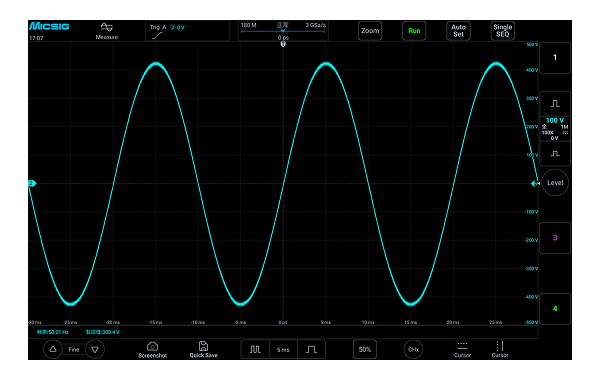Take a capture with the Screenshot icon

(153, 350)
